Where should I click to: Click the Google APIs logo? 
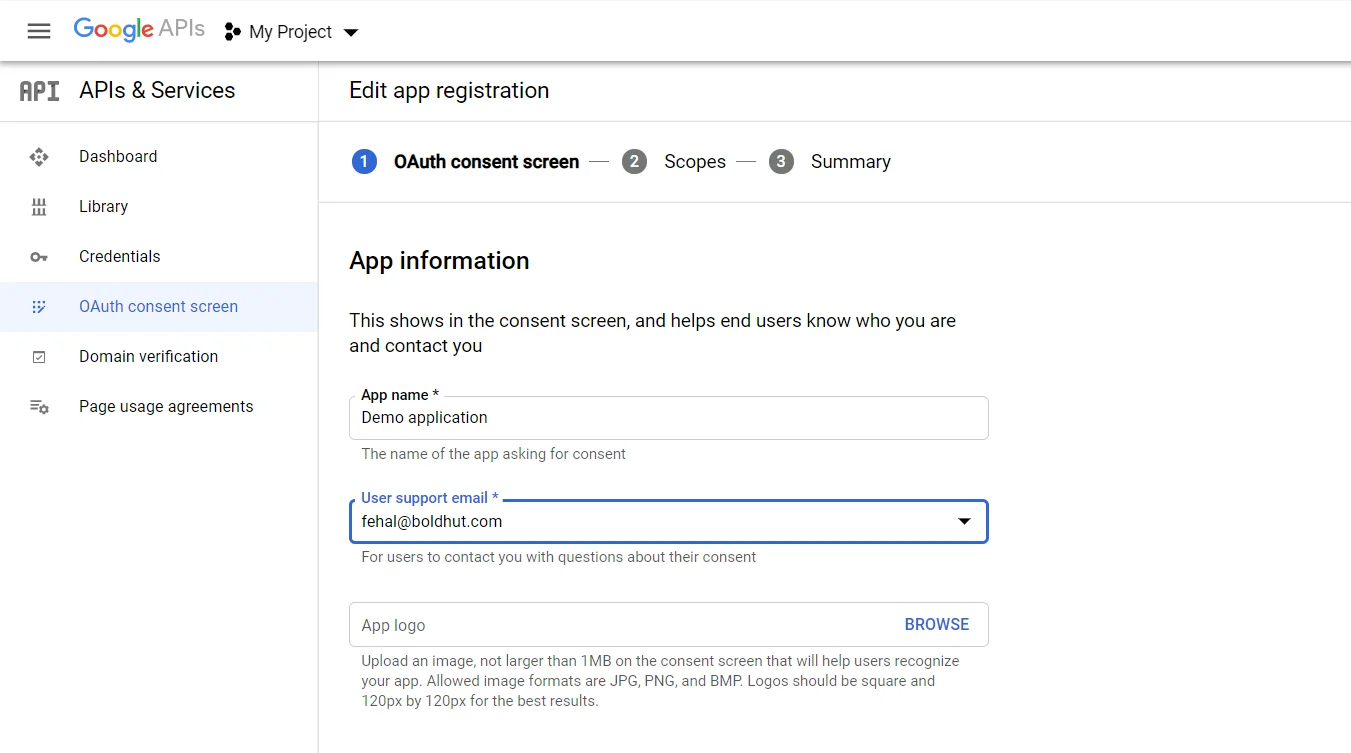tap(139, 29)
